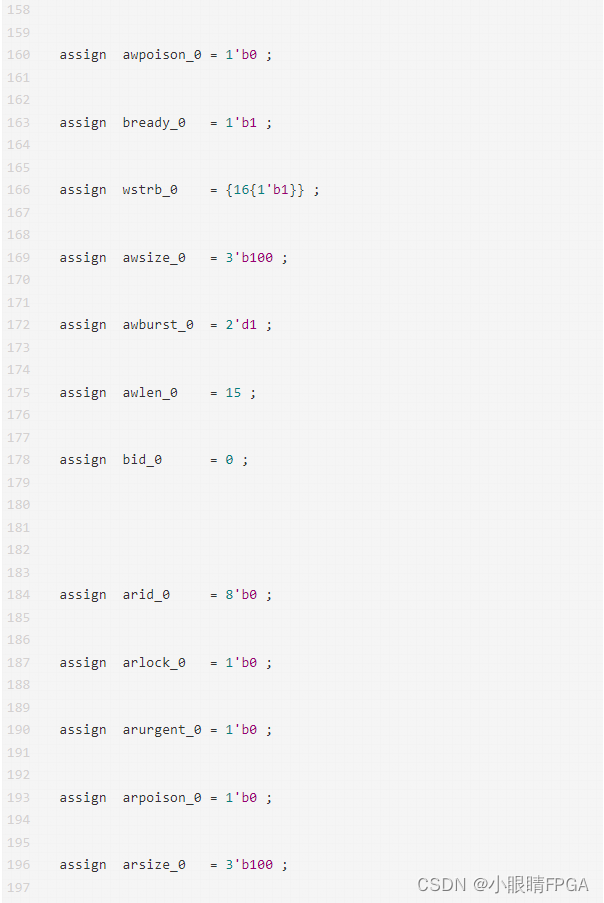Click line number 160 in the gutter
Screen dimensions: 604x903
point(18,55)
